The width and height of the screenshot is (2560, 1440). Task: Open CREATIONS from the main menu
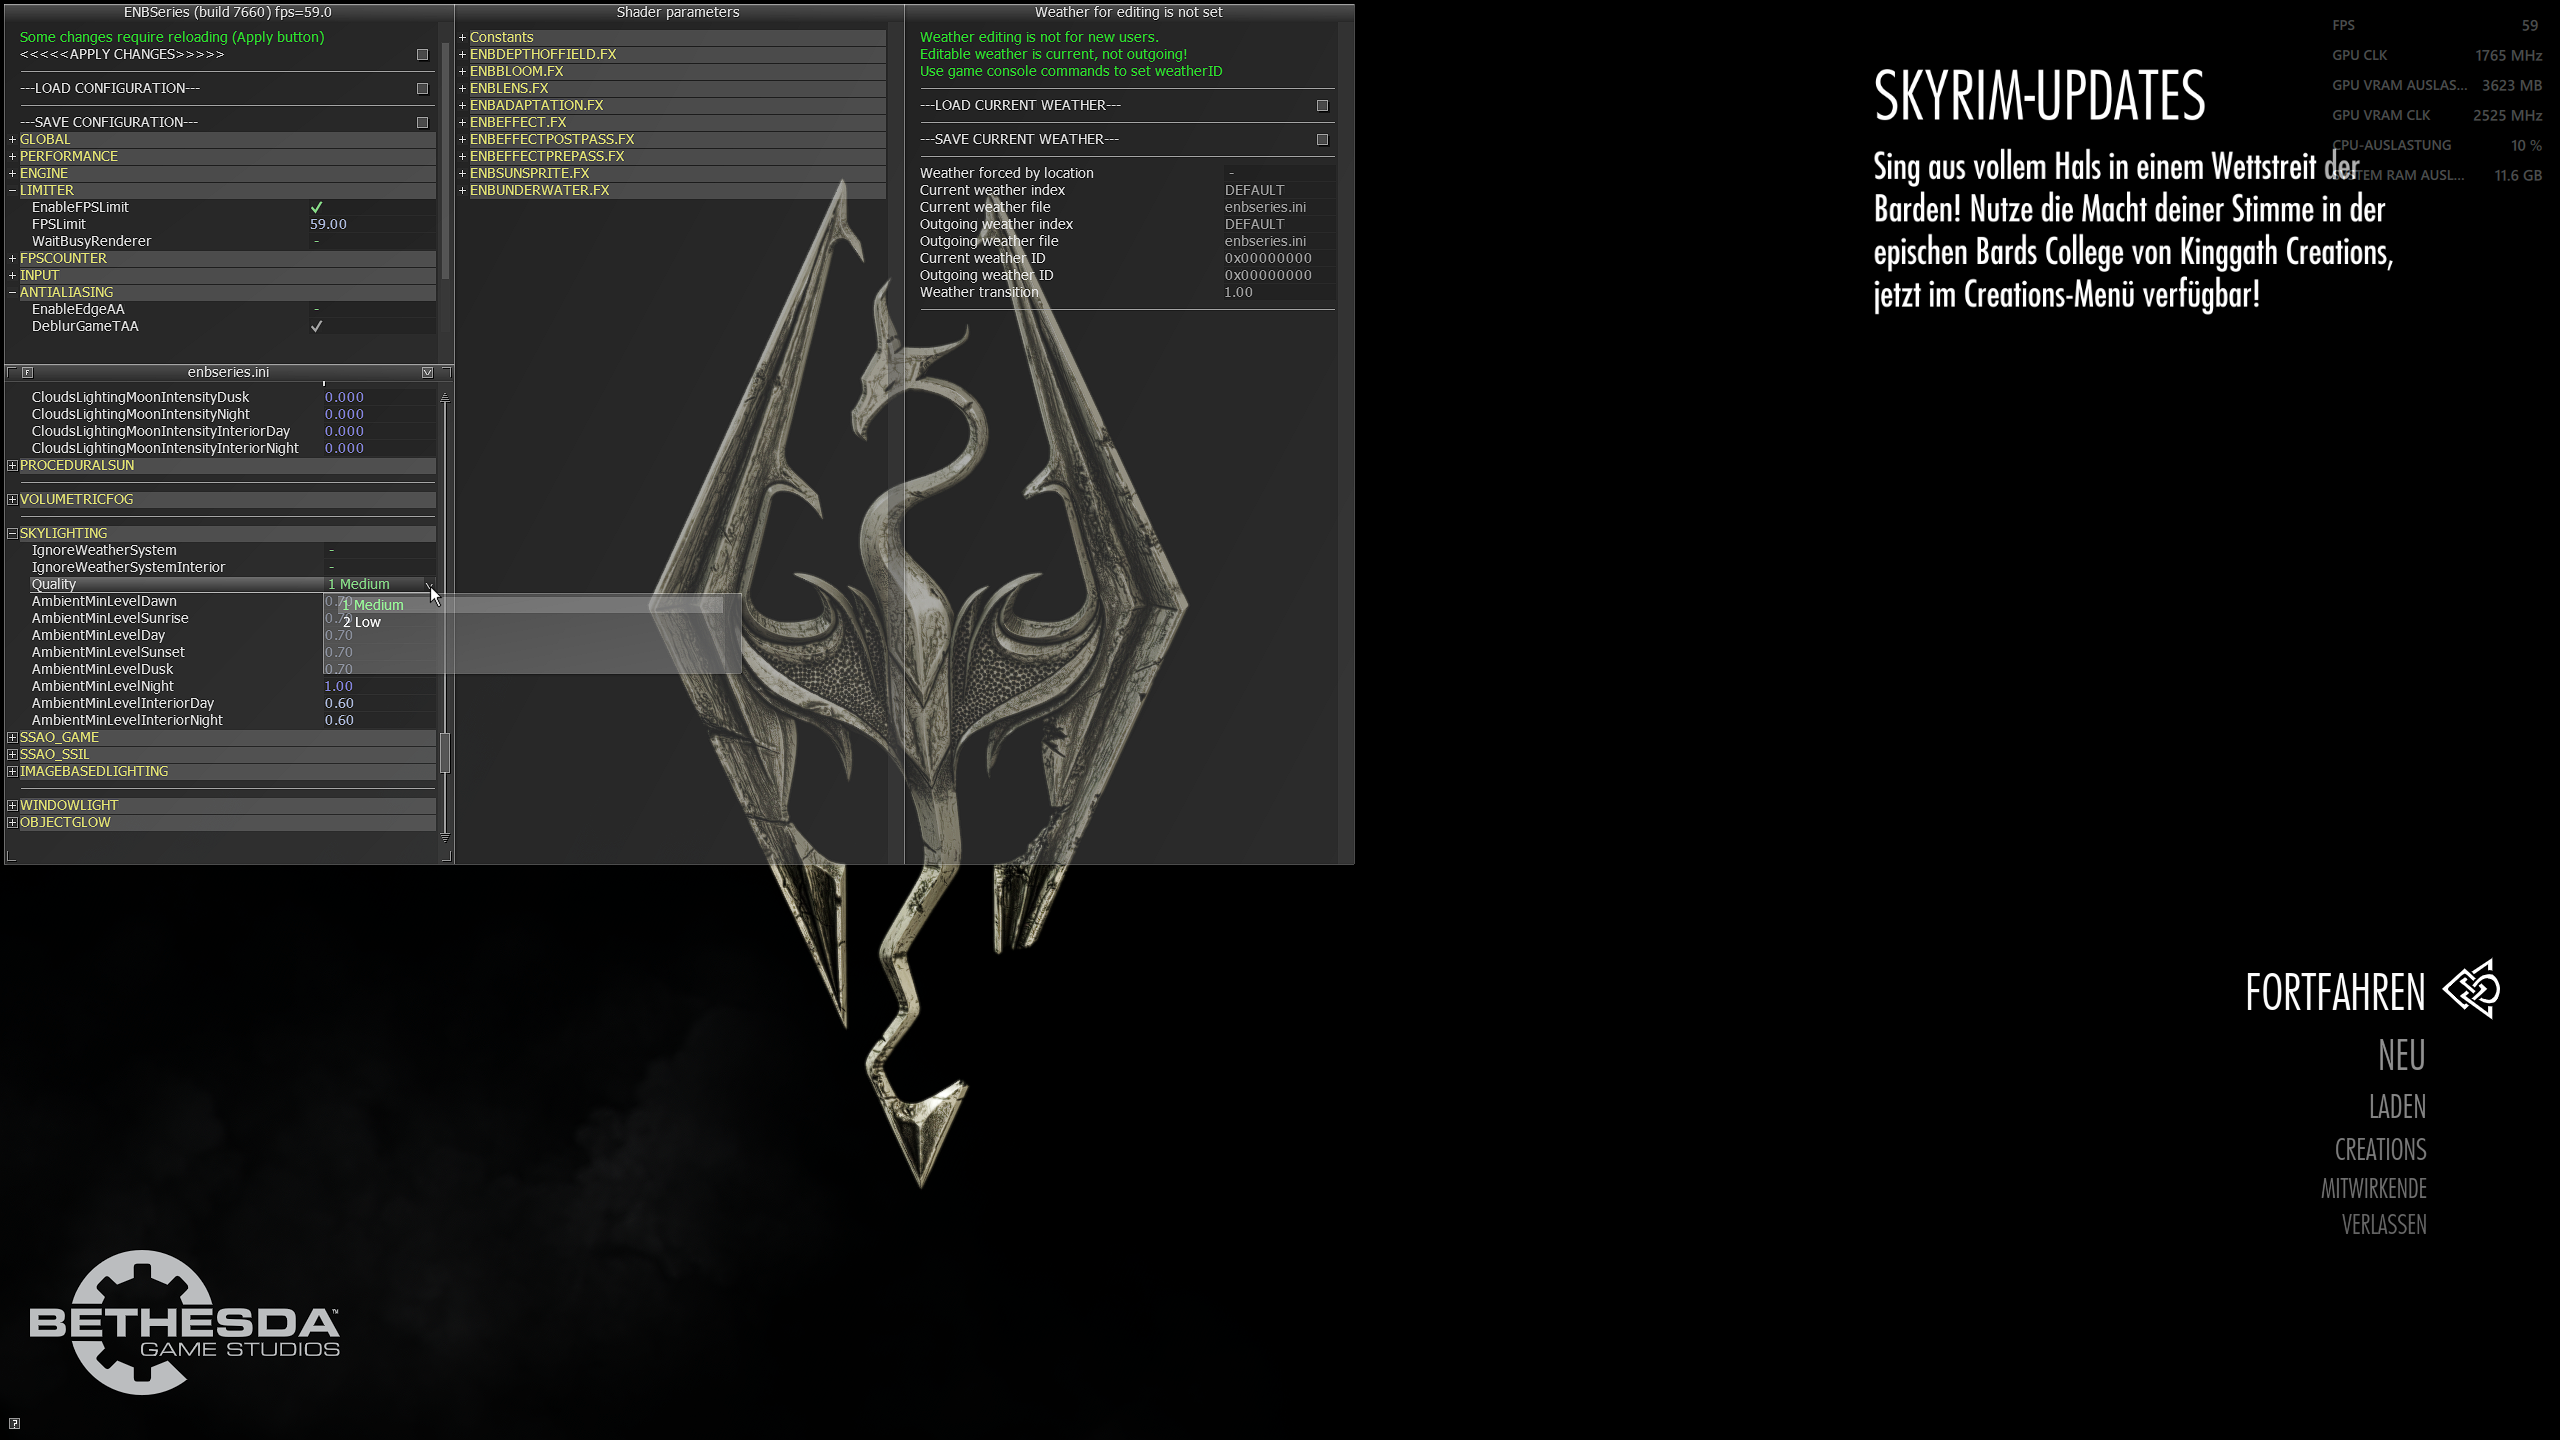tap(2380, 1150)
